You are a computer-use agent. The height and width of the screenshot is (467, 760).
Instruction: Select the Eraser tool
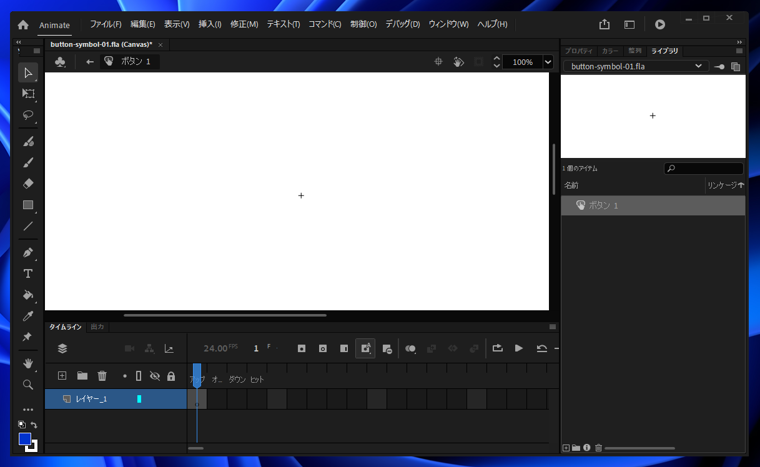point(28,184)
